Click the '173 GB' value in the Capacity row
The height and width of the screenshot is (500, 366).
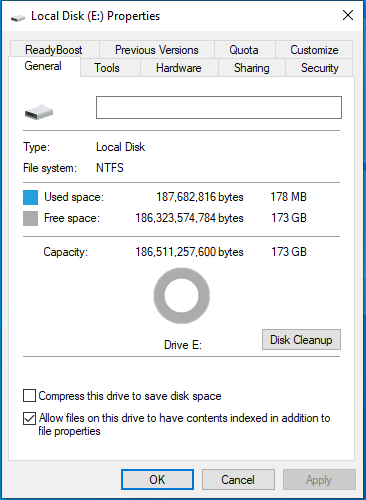(289, 252)
